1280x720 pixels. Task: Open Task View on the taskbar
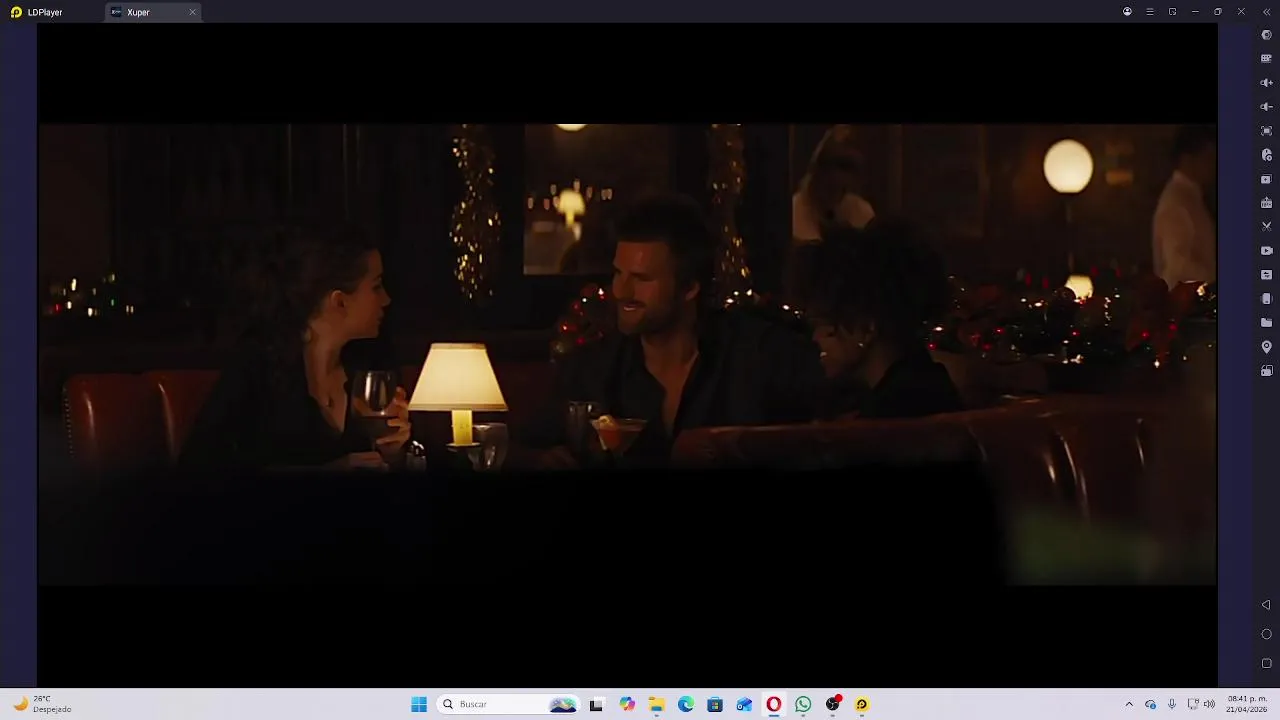click(x=596, y=704)
